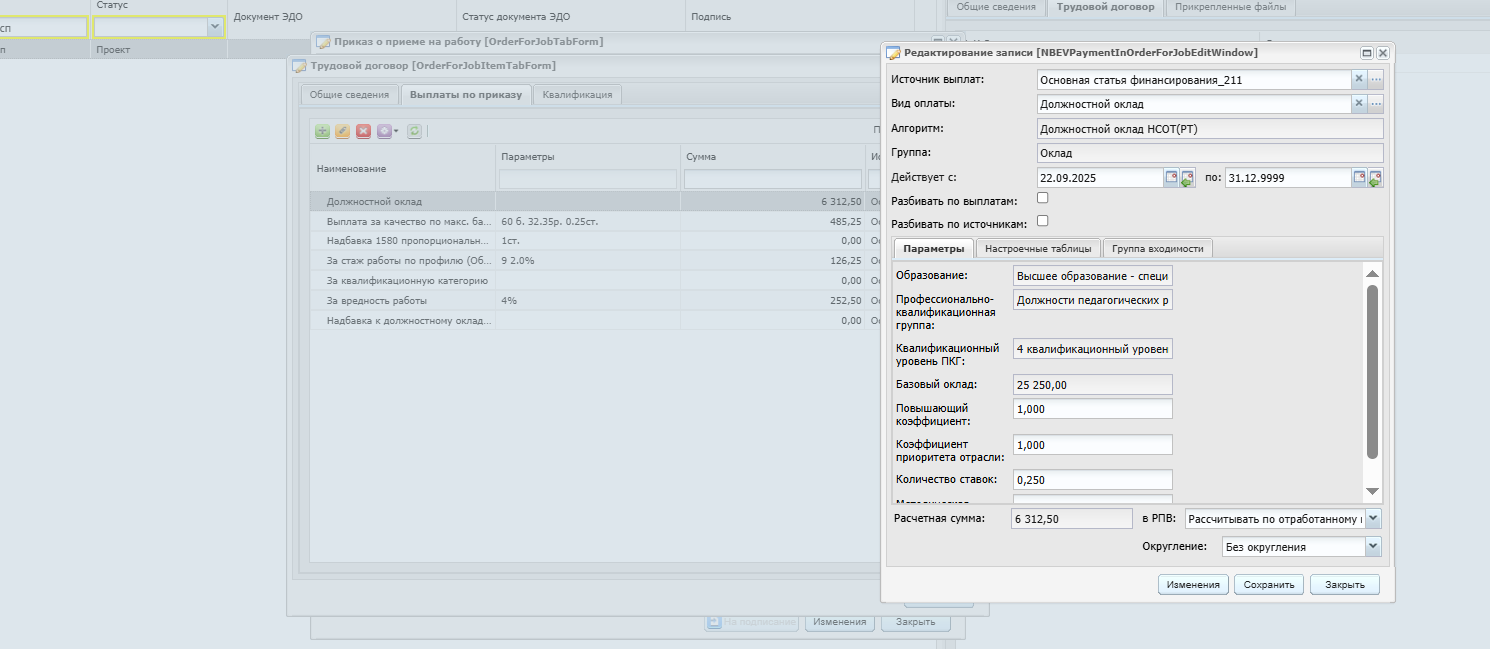This screenshot has height=649, width=1490.
Task: Maximize the Редактирование записи window
Action: pyautogui.click(x=1367, y=52)
